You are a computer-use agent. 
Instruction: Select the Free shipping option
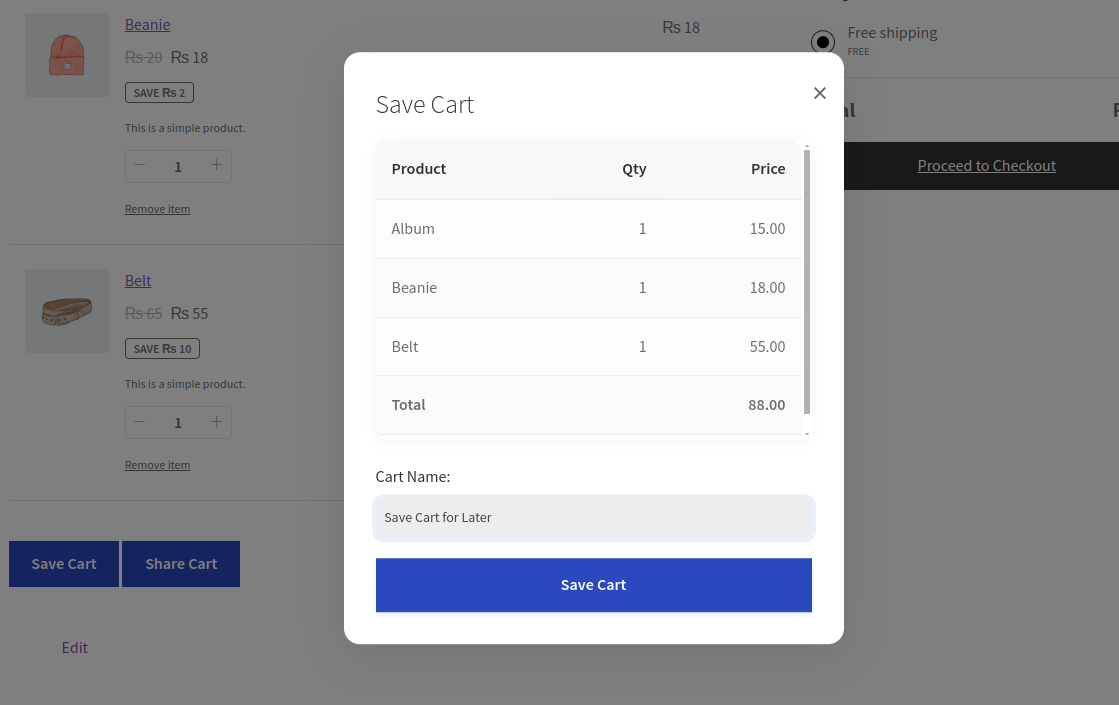tap(822, 42)
